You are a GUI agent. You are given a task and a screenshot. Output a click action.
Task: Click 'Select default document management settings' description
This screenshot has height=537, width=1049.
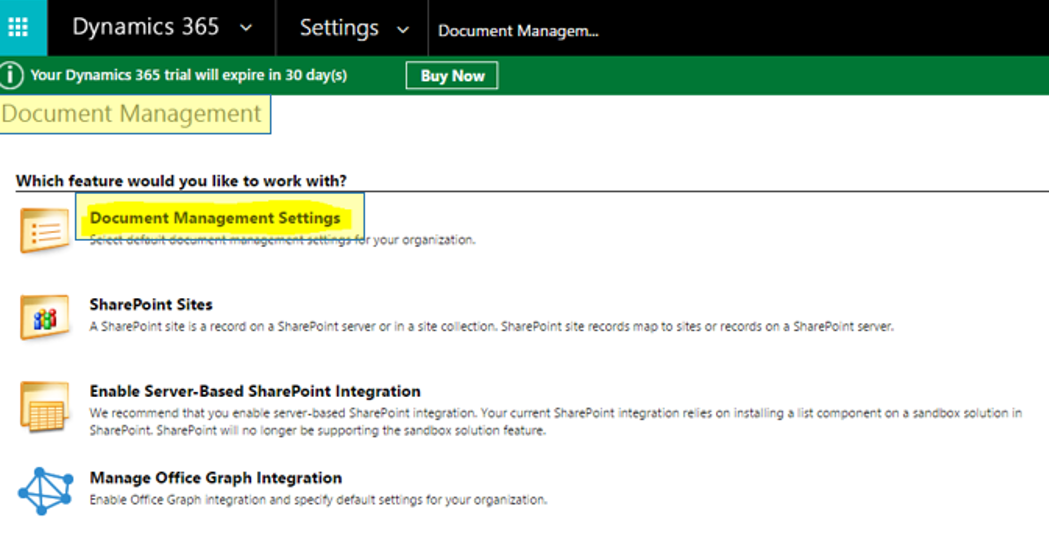tap(282, 239)
